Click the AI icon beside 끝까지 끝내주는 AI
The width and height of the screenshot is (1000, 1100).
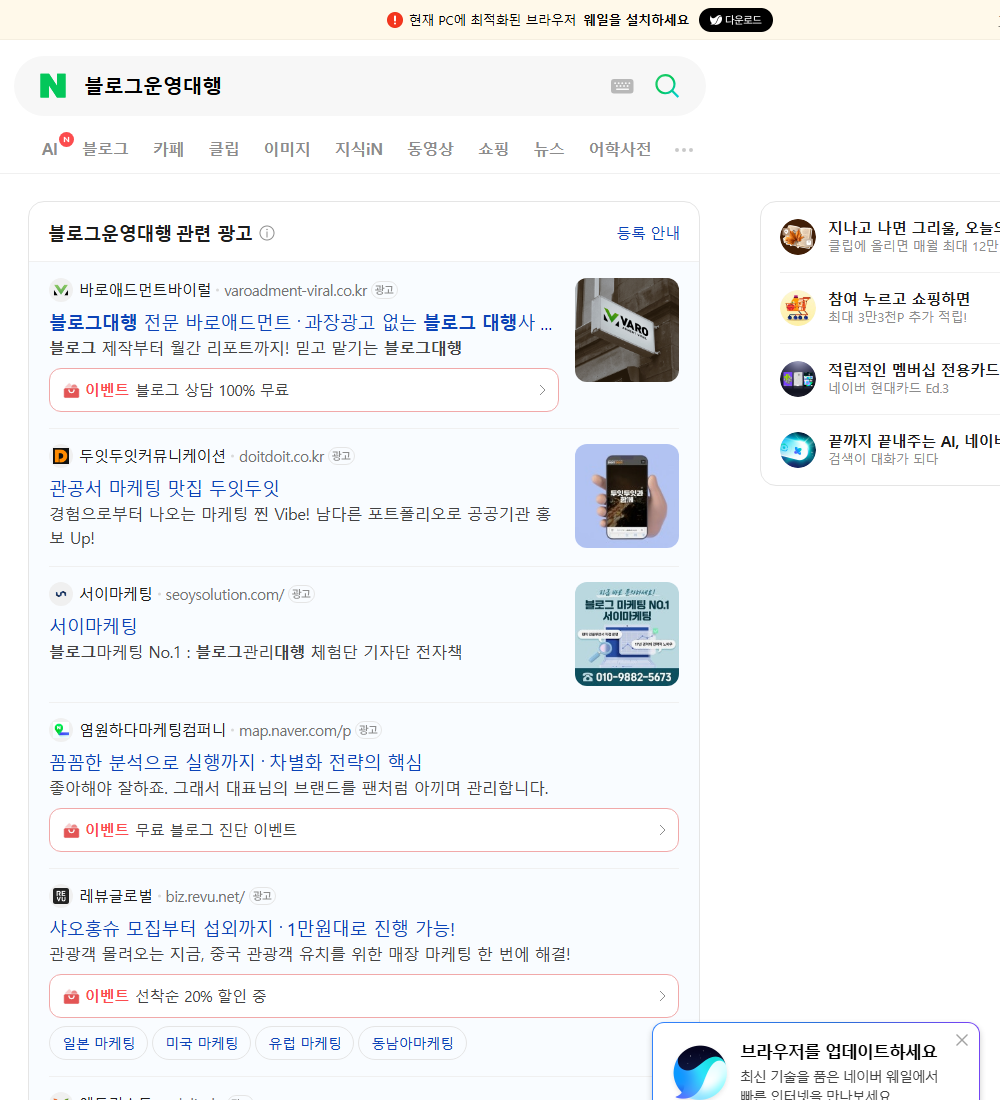pyautogui.click(x=798, y=450)
